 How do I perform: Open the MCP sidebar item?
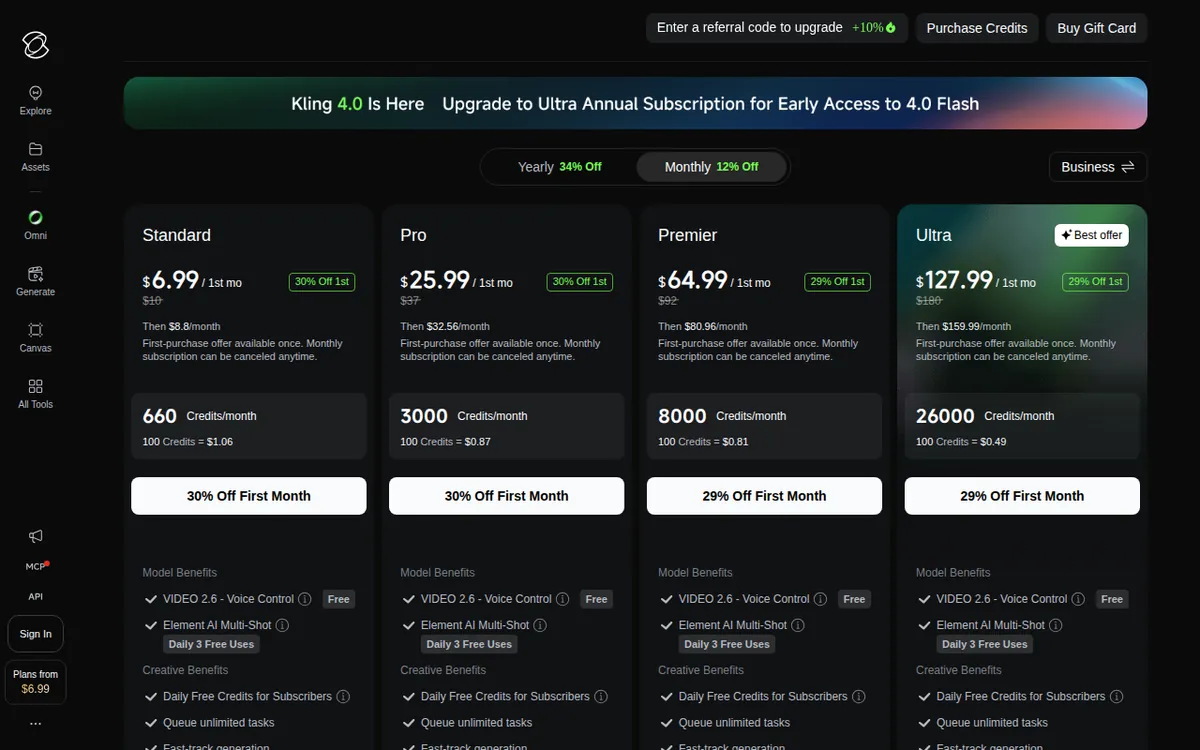click(35, 566)
